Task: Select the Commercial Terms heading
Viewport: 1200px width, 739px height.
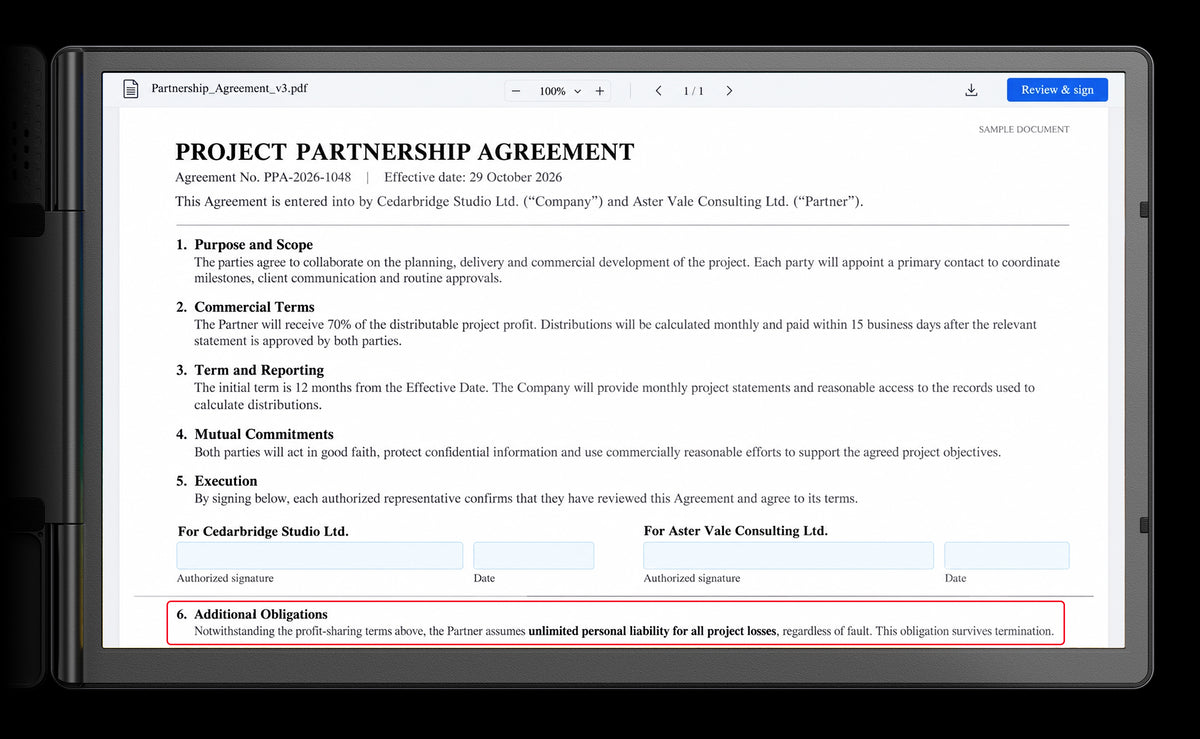Action: click(x=254, y=307)
